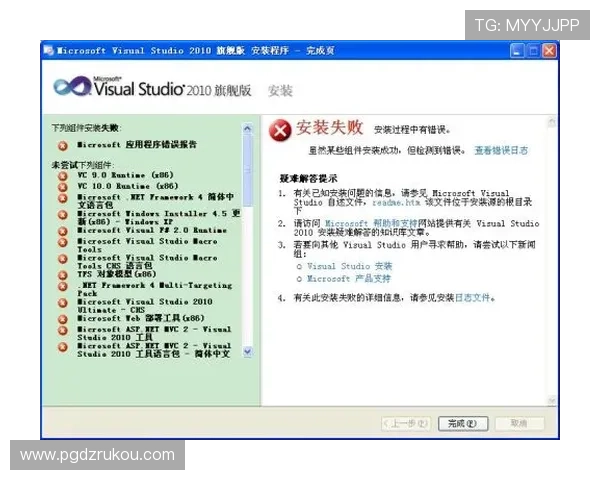Click error icon beside Visual Studio 2010 Ultimate - CHS

point(63,302)
